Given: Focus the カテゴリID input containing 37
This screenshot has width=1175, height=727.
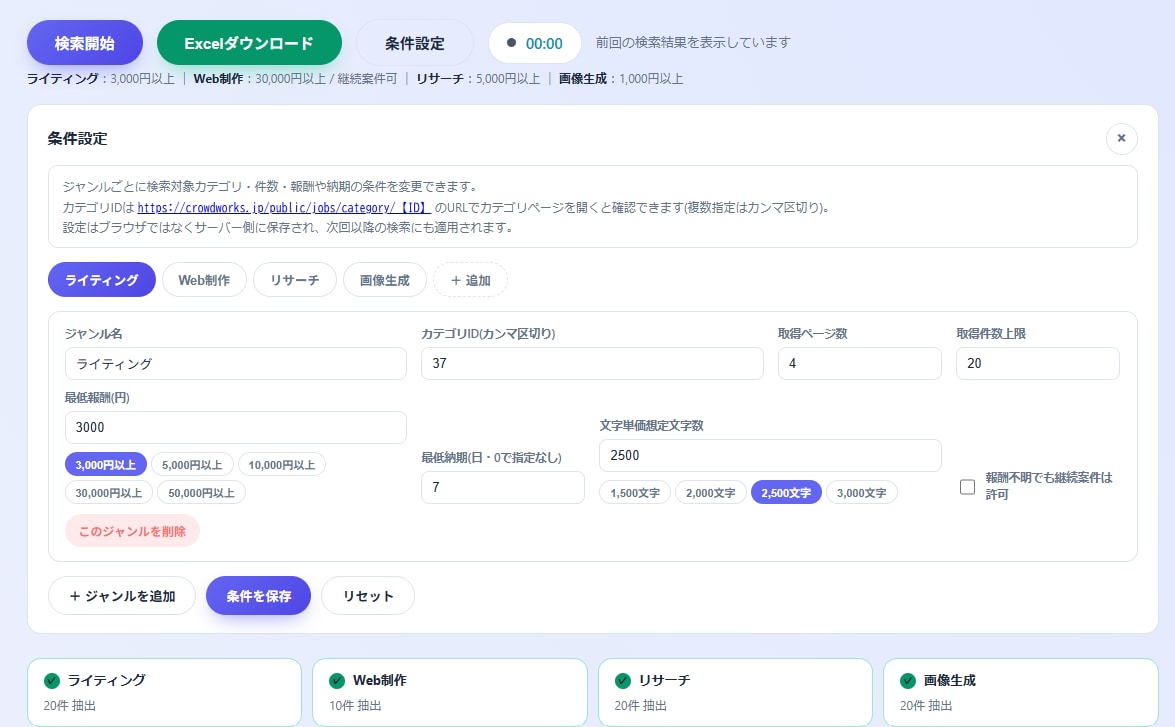Looking at the screenshot, I should point(592,364).
